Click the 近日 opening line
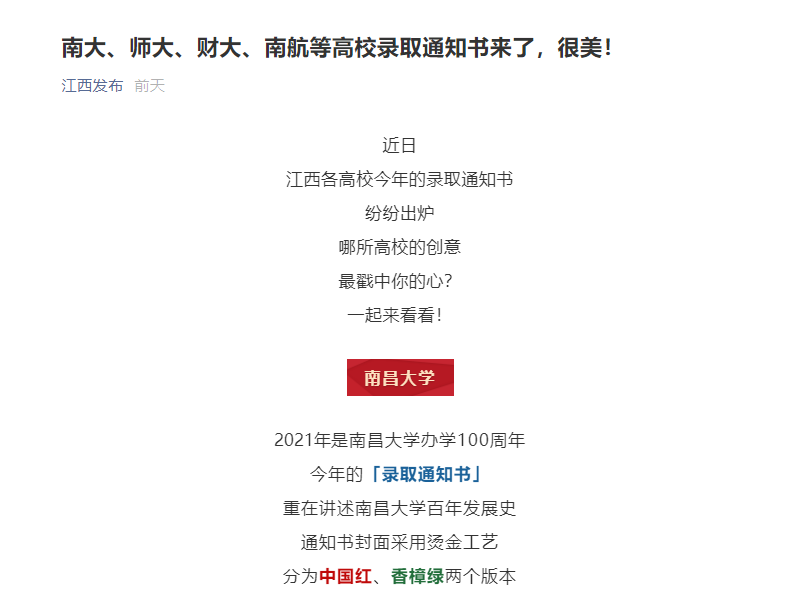Screen dimensions: 800x600 (x=400, y=146)
